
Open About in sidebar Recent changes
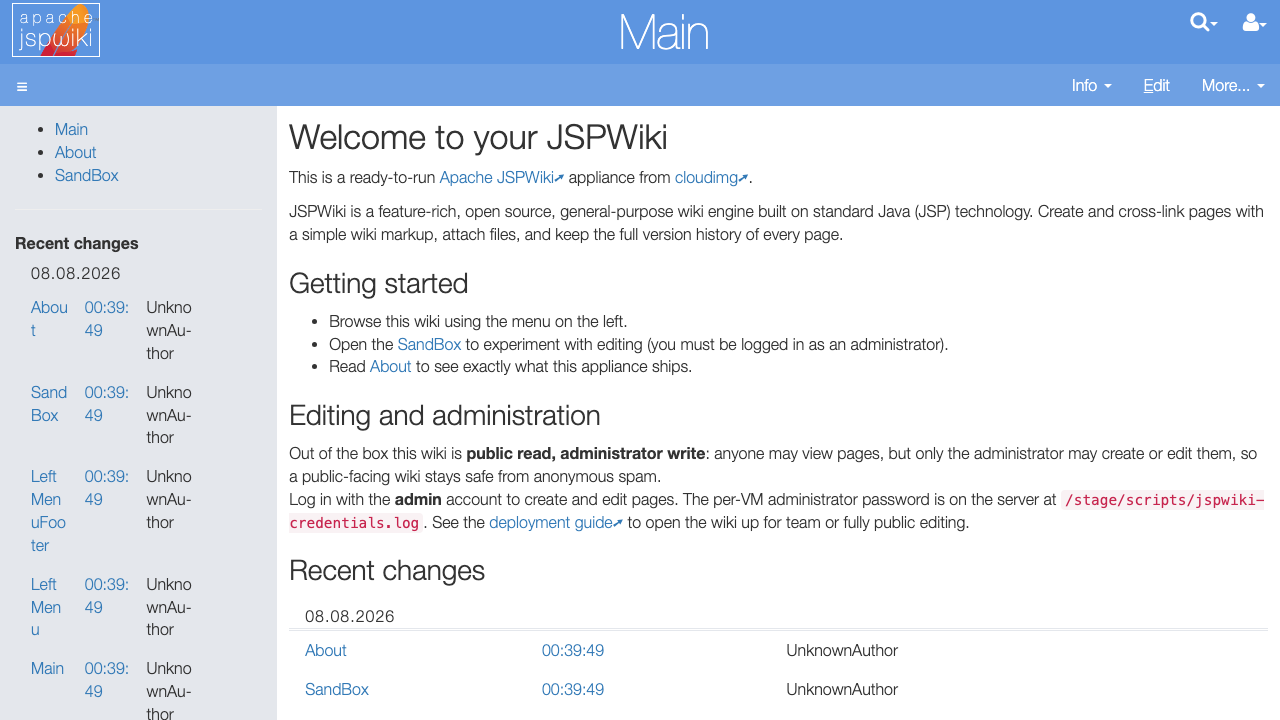(x=49, y=319)
